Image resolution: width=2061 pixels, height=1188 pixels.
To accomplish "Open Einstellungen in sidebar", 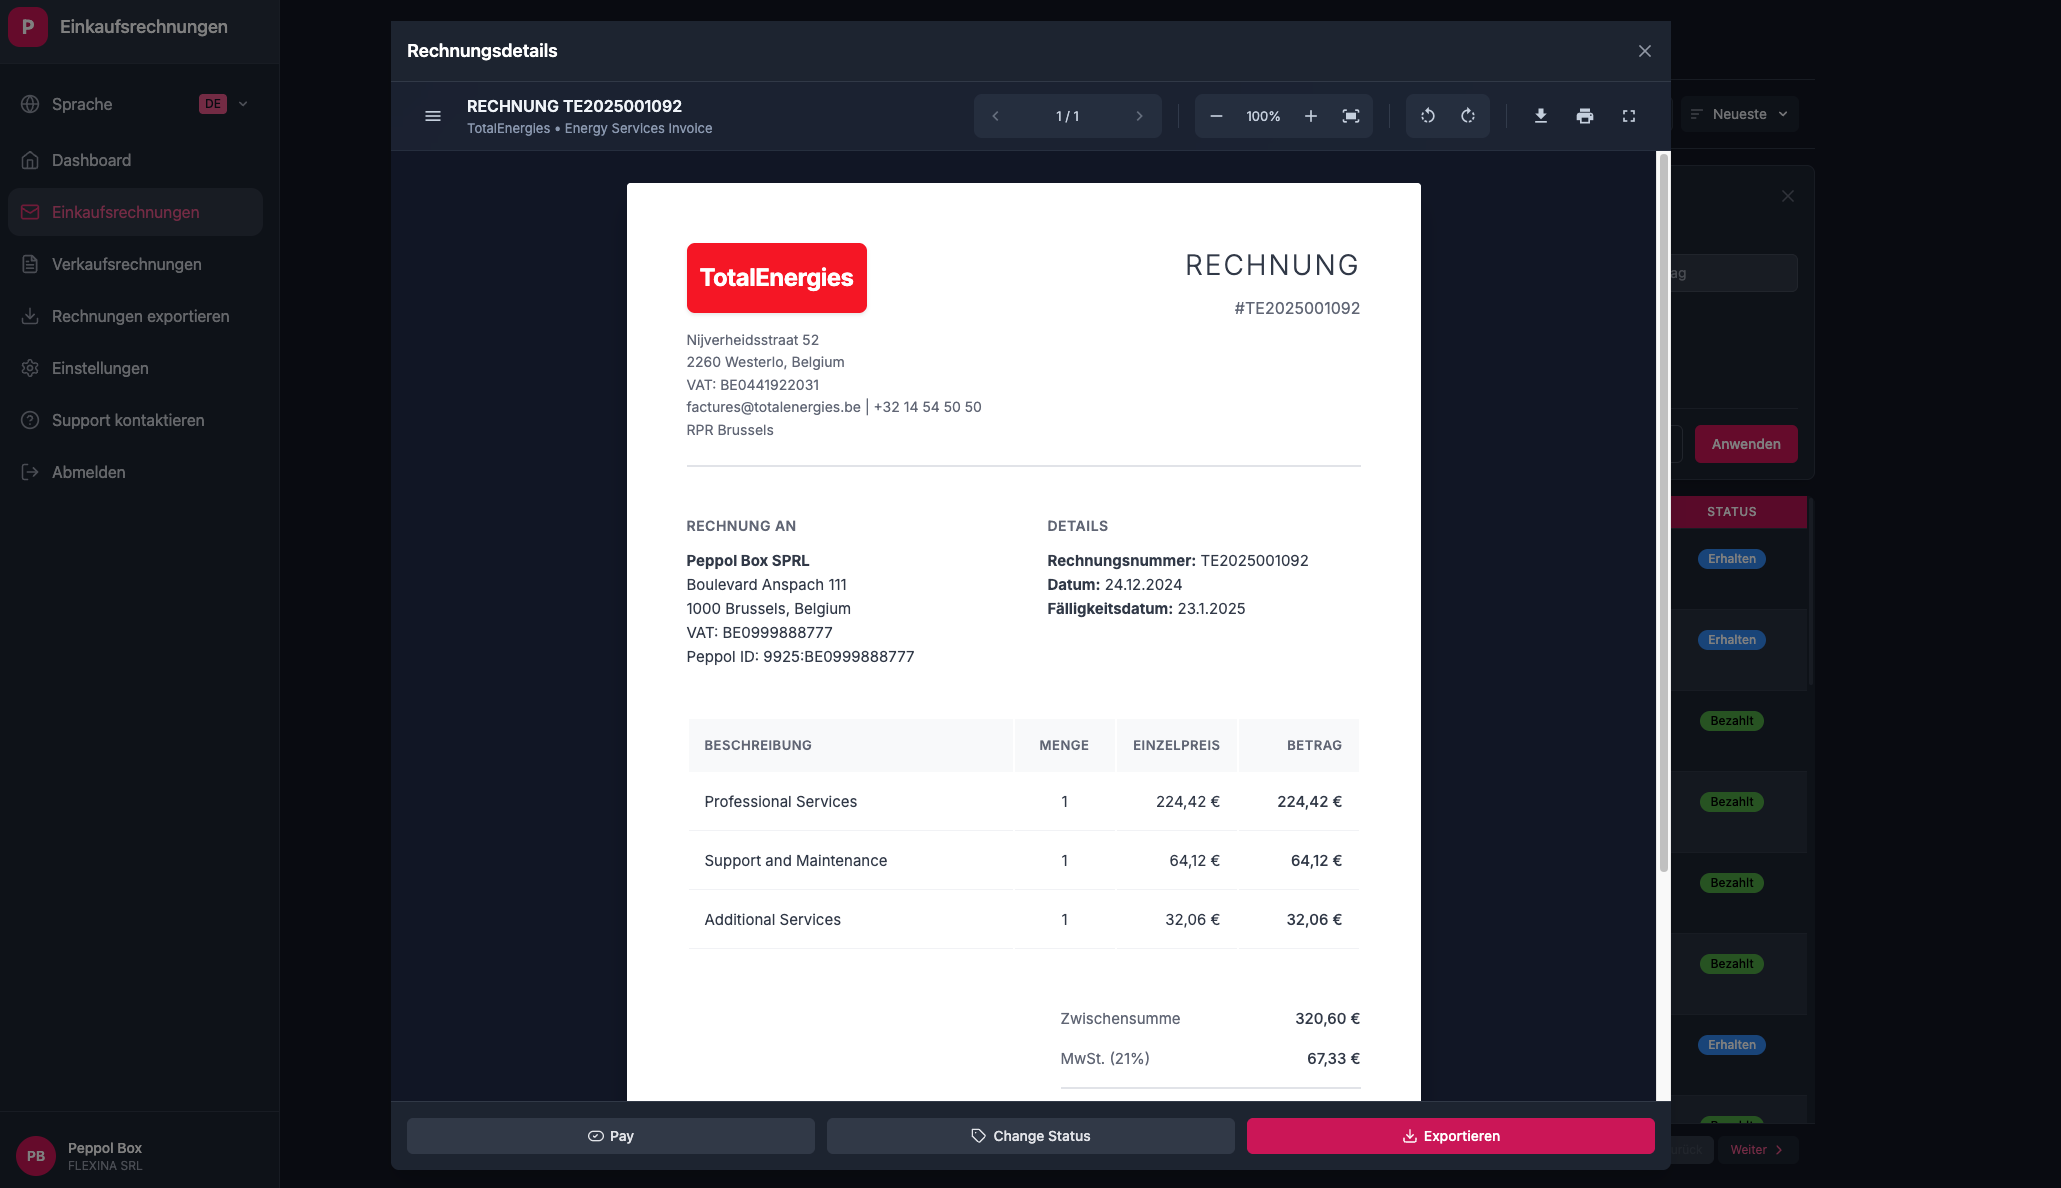I will pos(135,368).
